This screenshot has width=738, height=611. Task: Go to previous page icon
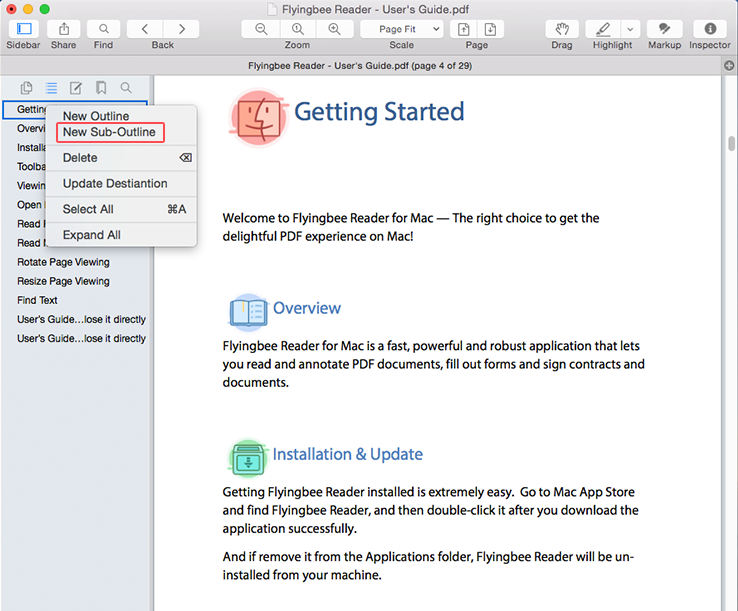point(464,29)
